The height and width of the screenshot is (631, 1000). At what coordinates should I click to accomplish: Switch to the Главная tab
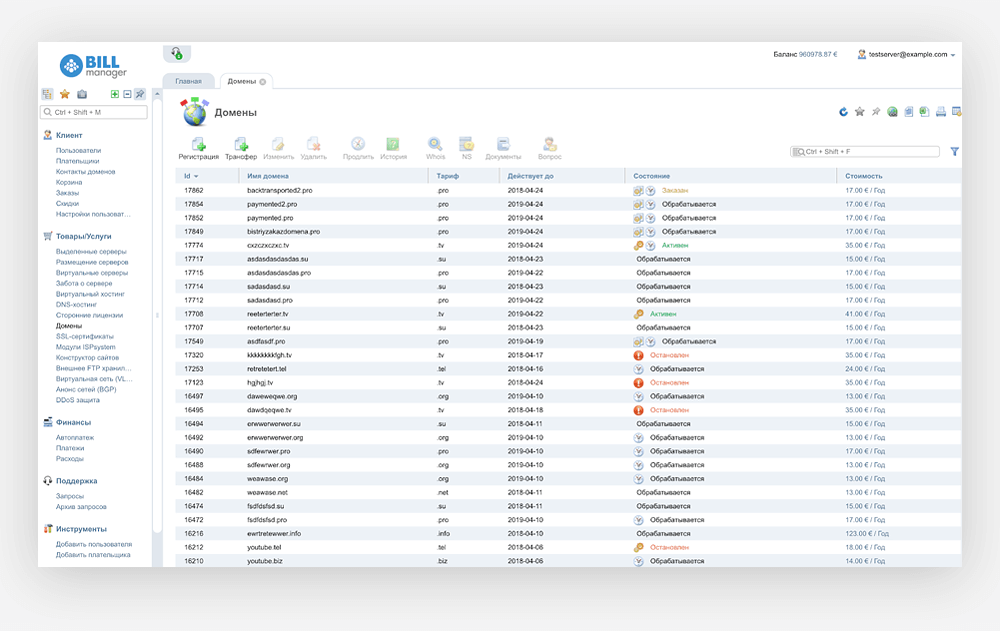click(190, 81)
